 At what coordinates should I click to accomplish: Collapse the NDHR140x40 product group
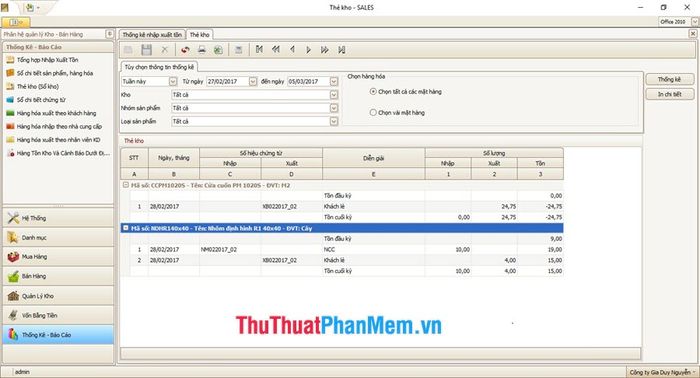click(126, 228)
